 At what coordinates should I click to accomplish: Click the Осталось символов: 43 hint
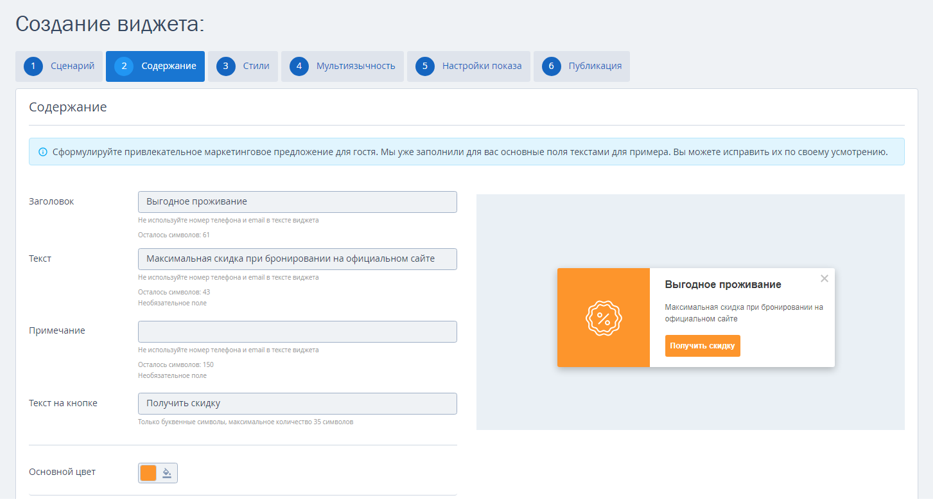(174, 292)
